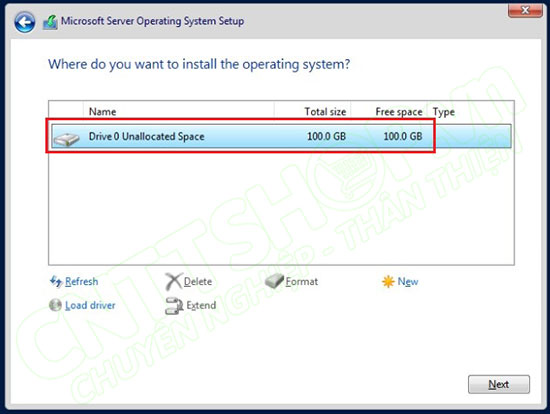Click the hard drive icon for Drive 0
Image resolution: width=550 pixels, height=414 pixels.
tap(66, 139)
